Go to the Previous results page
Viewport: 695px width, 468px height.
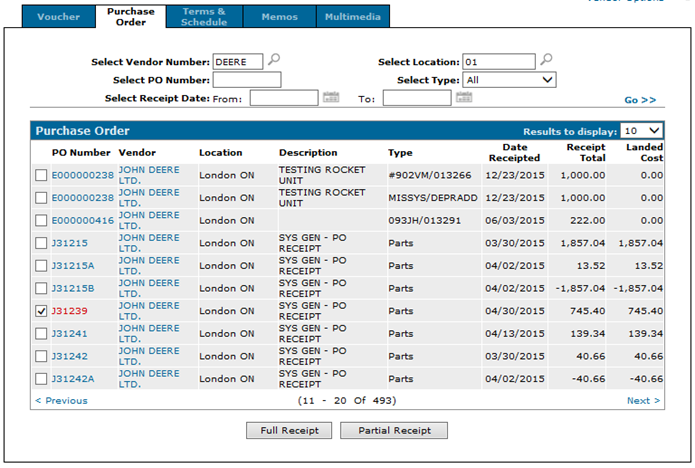click(x=62, y=401)
